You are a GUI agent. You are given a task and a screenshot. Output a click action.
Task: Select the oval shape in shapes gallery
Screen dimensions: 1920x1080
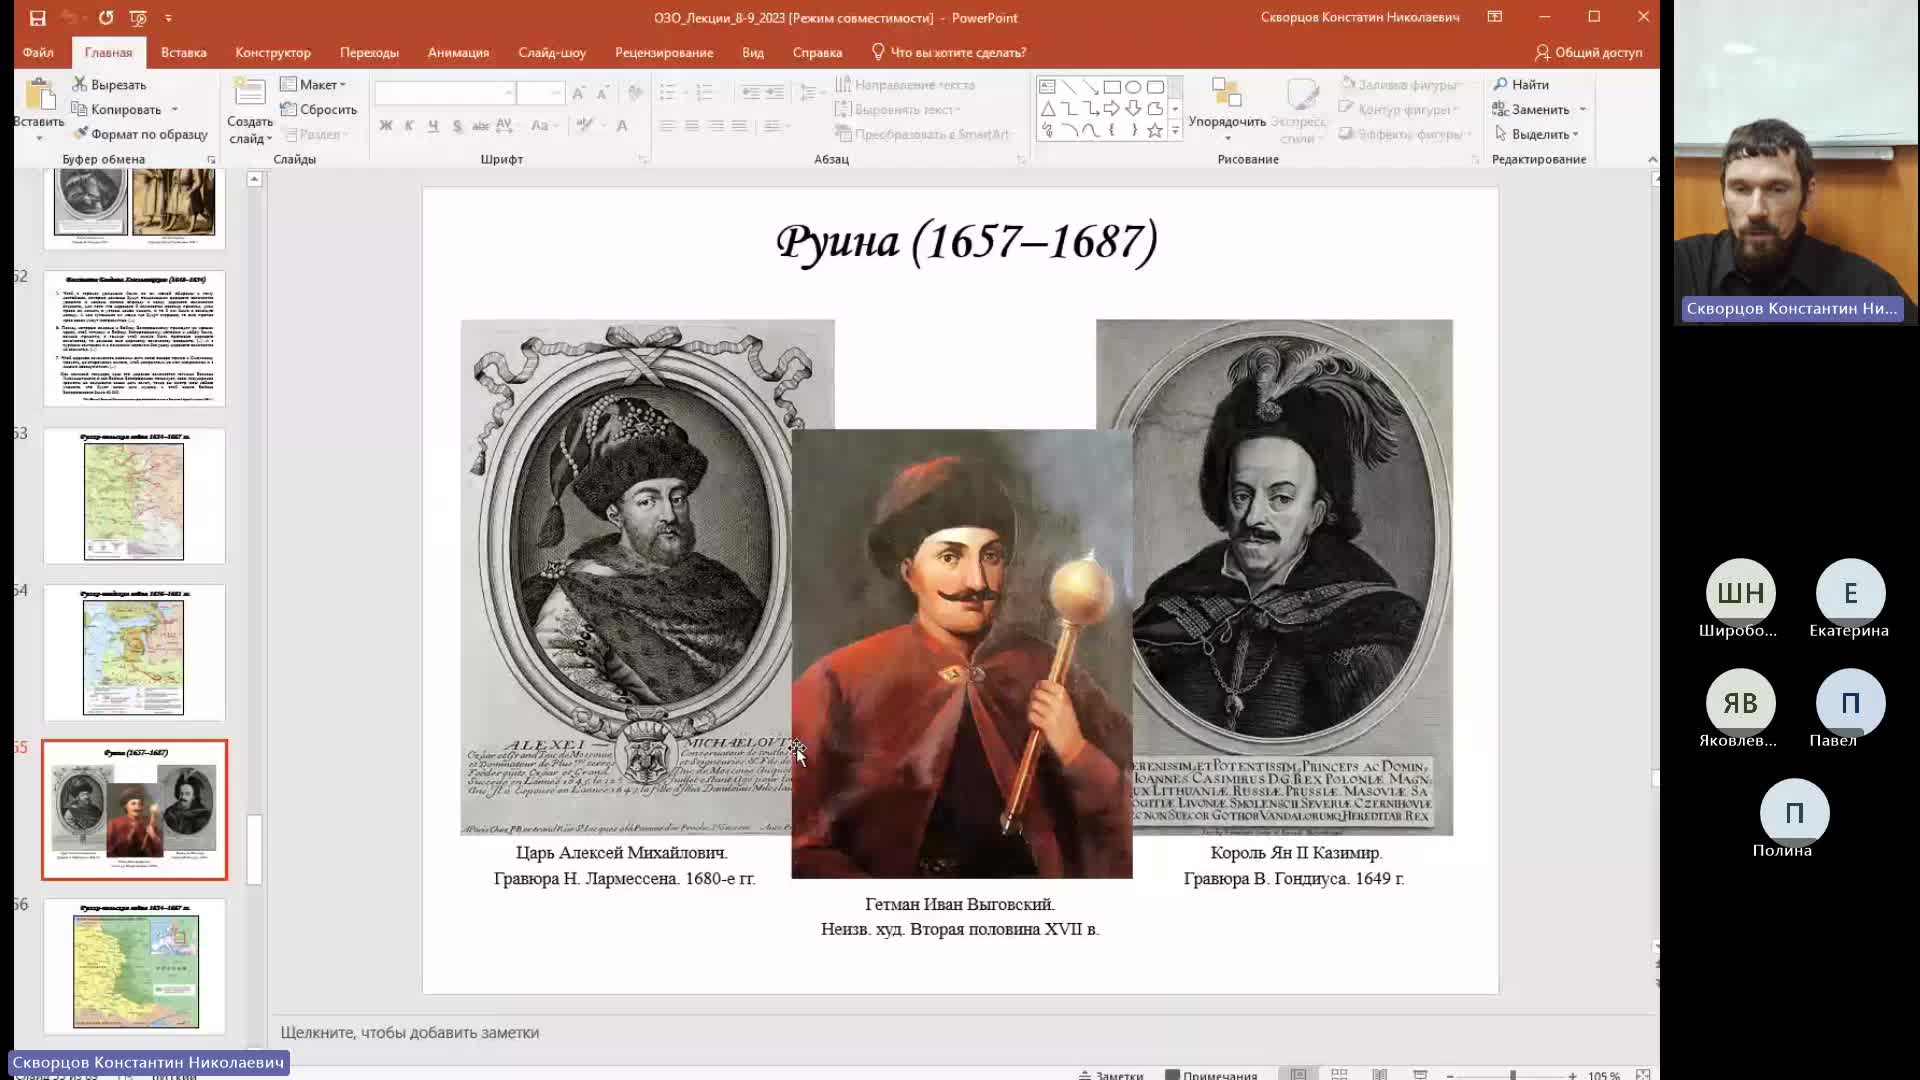1133,87
